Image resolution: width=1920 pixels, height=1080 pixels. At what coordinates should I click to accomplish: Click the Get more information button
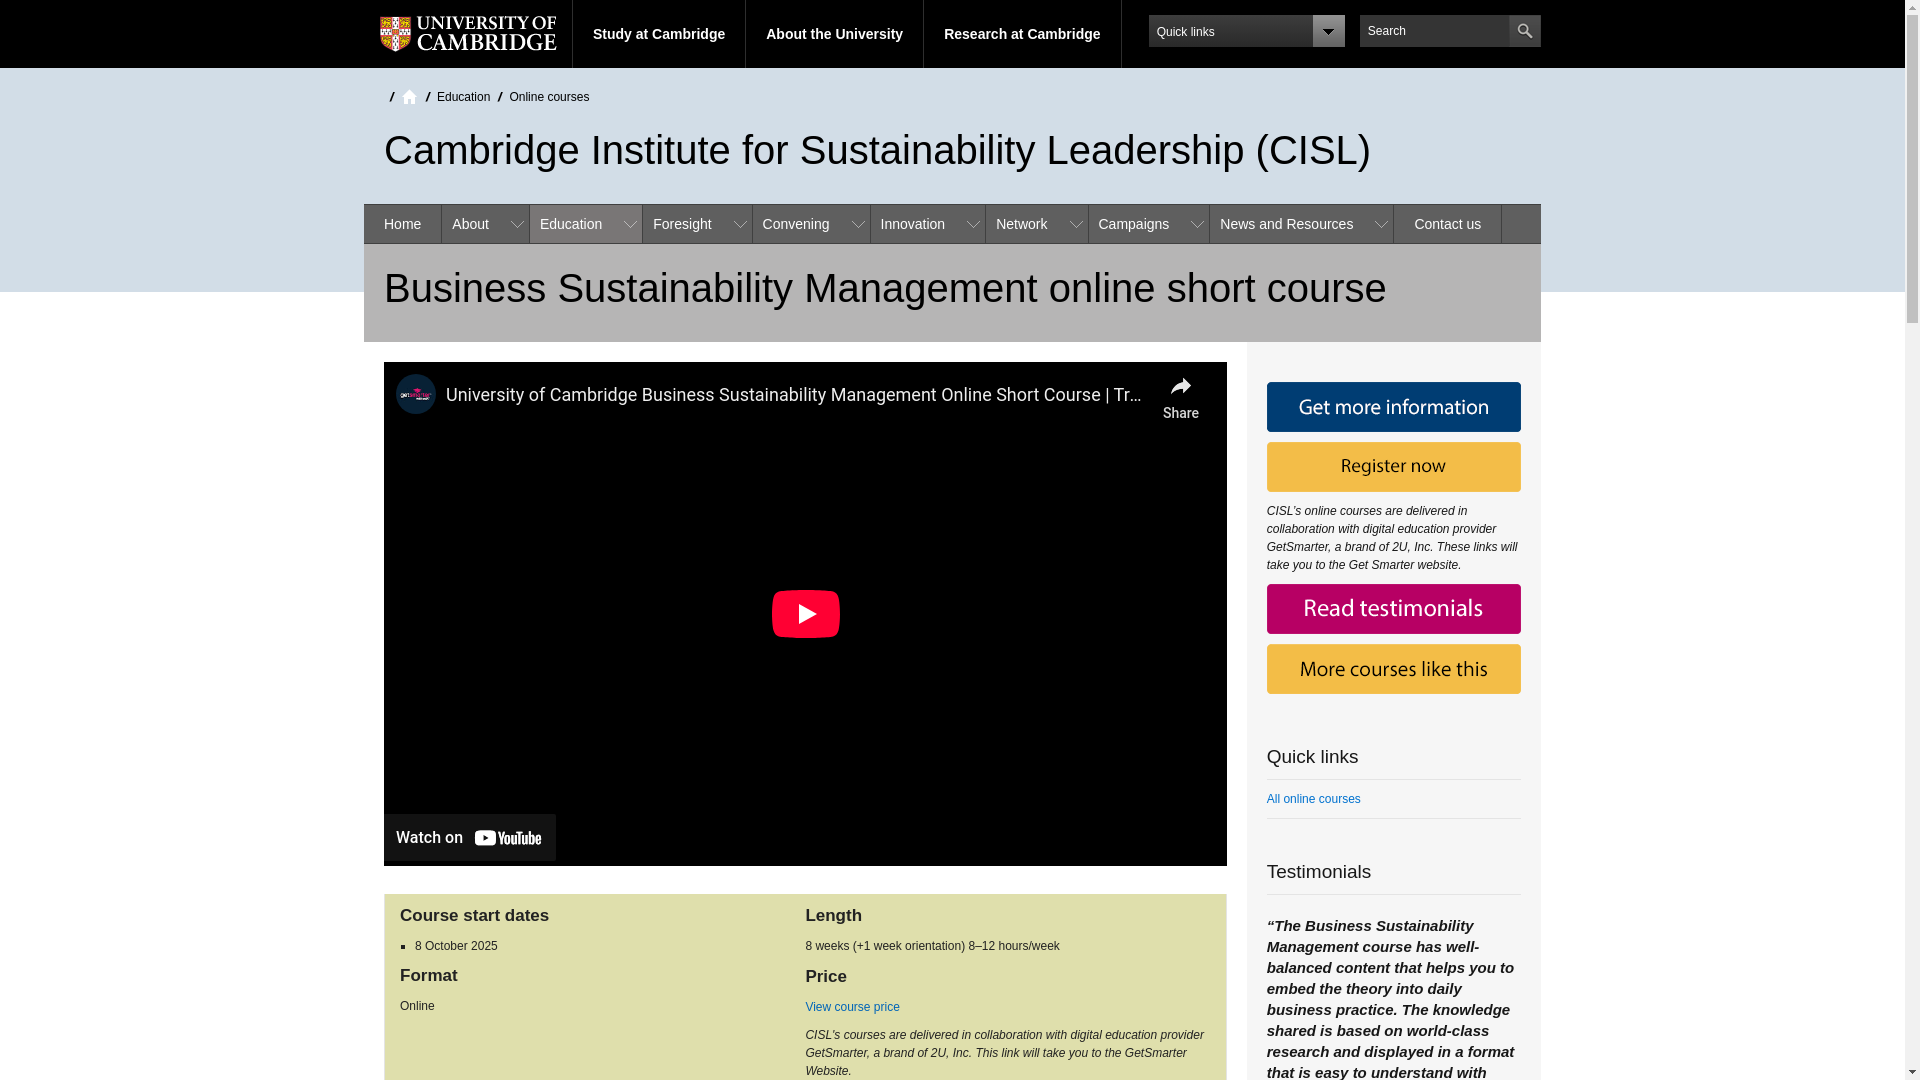point(1393,407)
